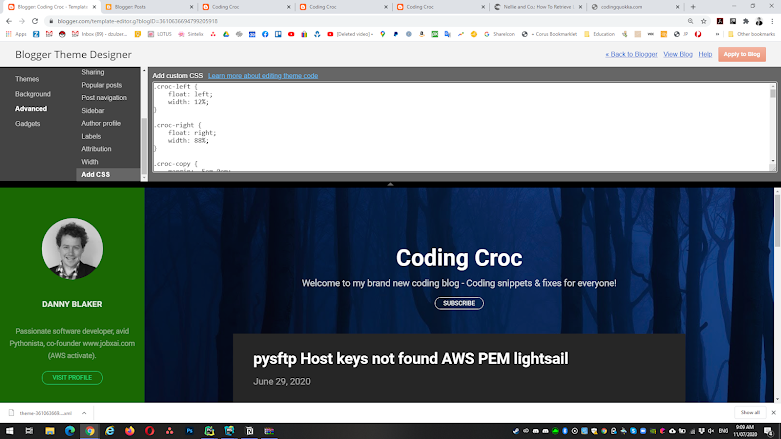The height and width of the screenshot is (439, 781).
Task: Switch to Chrome in the taskbar
Action: 90,431
